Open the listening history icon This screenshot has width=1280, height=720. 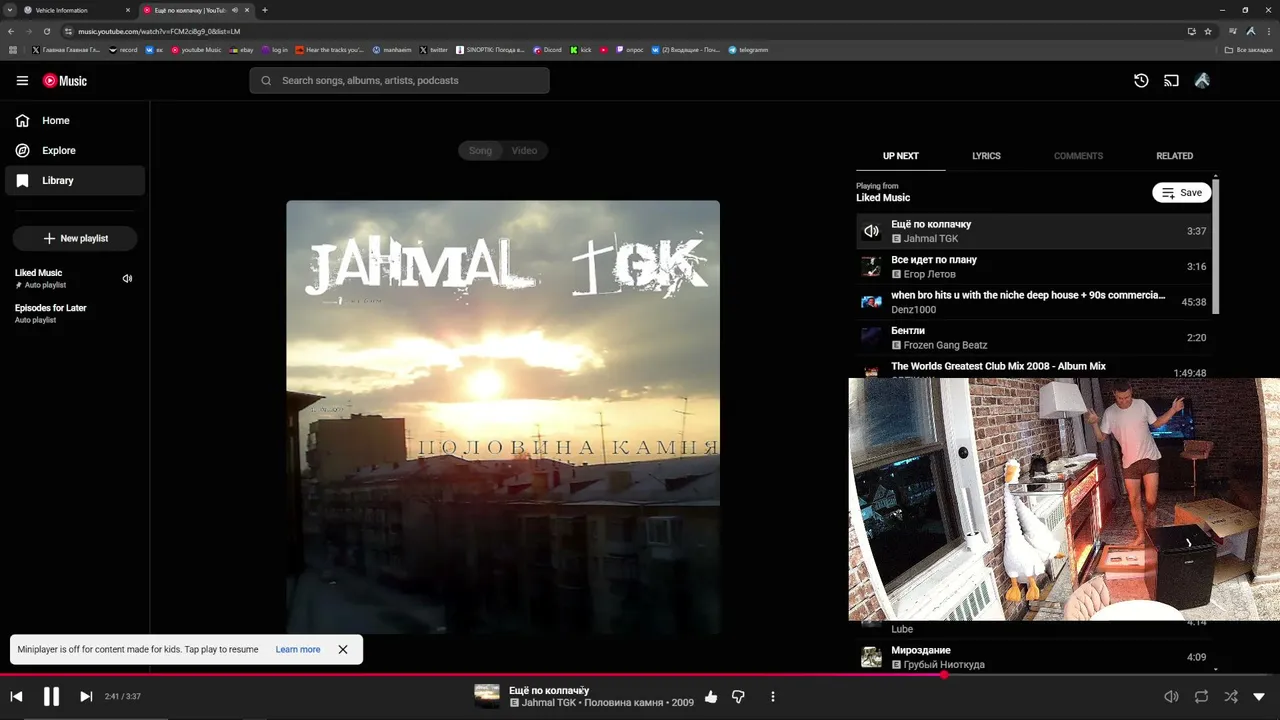[x=1141, y=81]
